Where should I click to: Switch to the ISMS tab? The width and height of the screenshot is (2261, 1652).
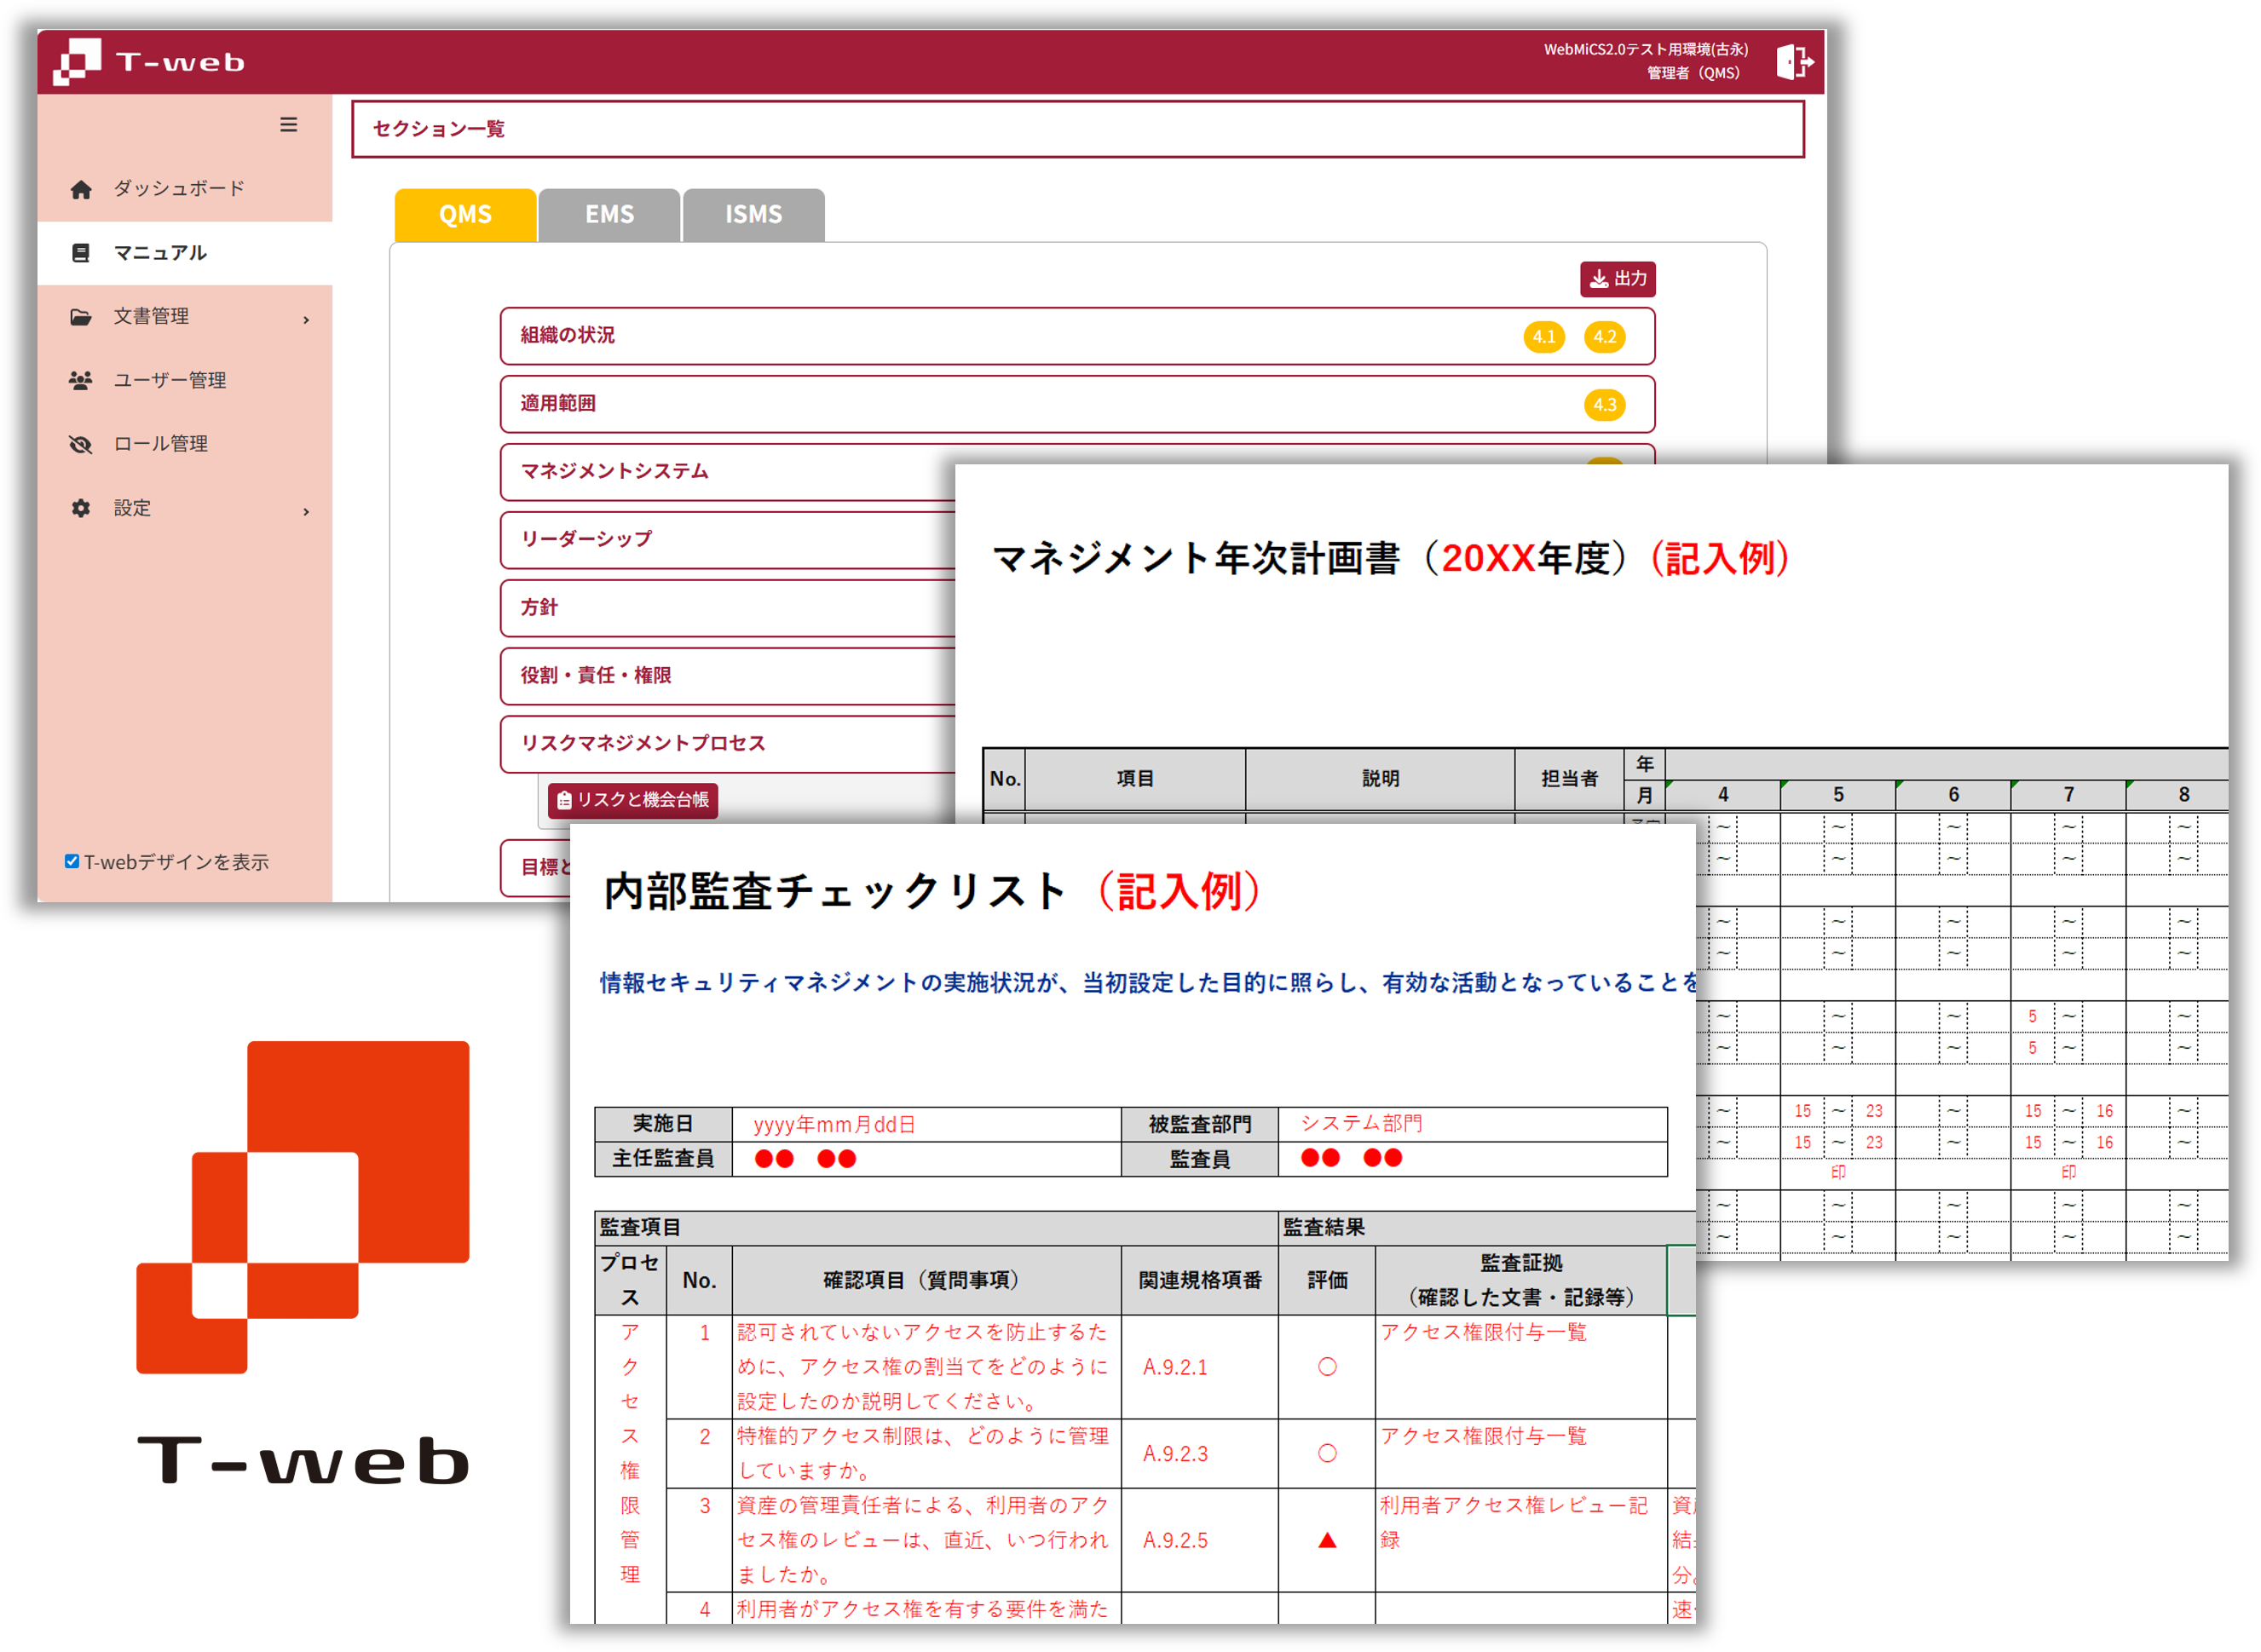click(753, 214)
